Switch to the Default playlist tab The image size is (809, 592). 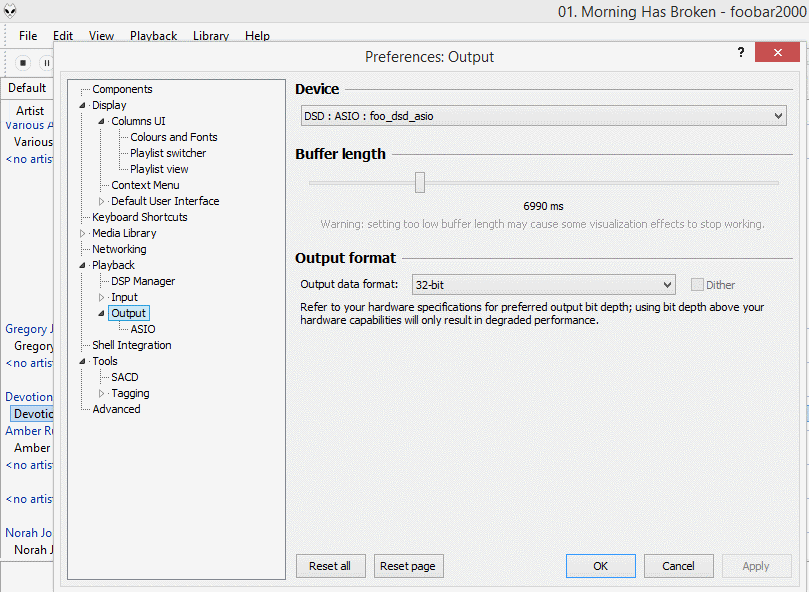click(x=27, y=88)
